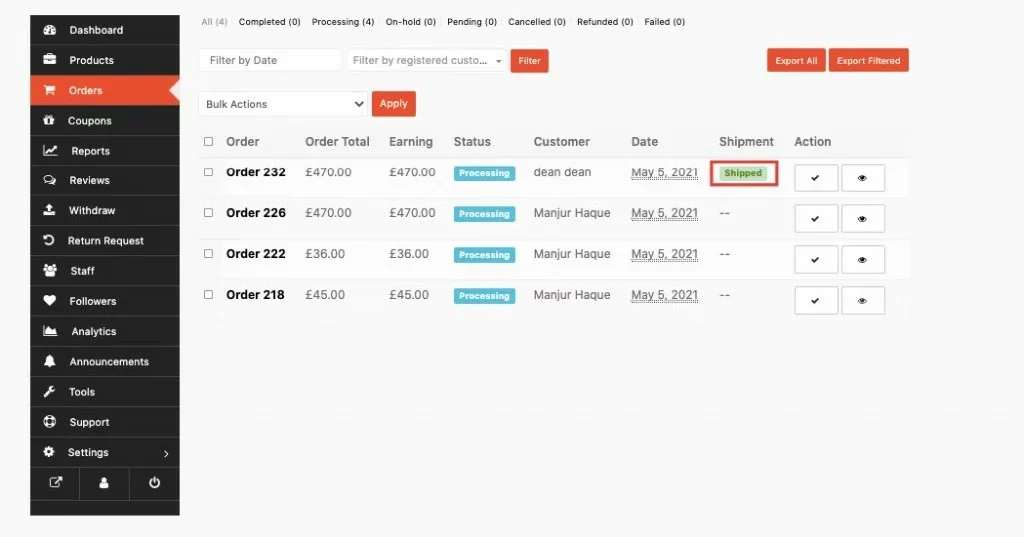Show On-hold (0) orders

click(410, 22)
